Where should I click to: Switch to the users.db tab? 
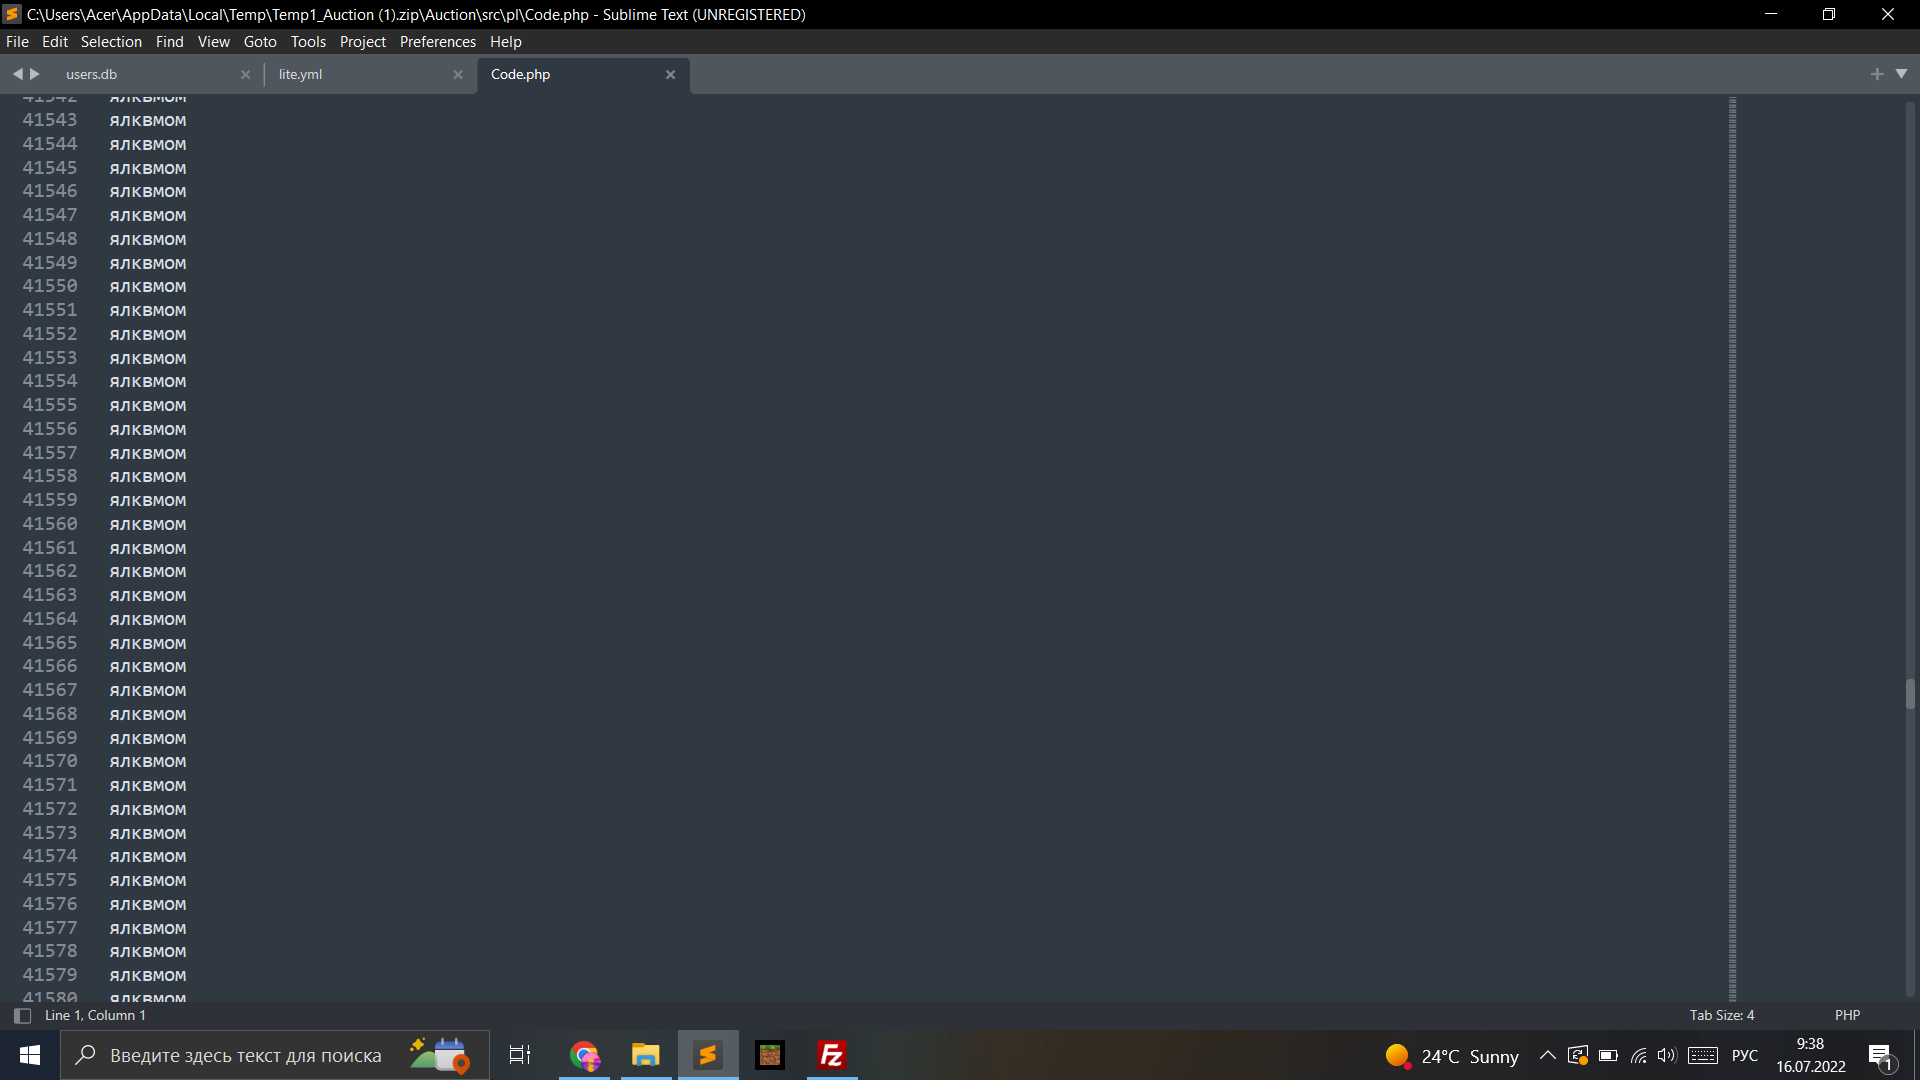(x=150, y=75)
